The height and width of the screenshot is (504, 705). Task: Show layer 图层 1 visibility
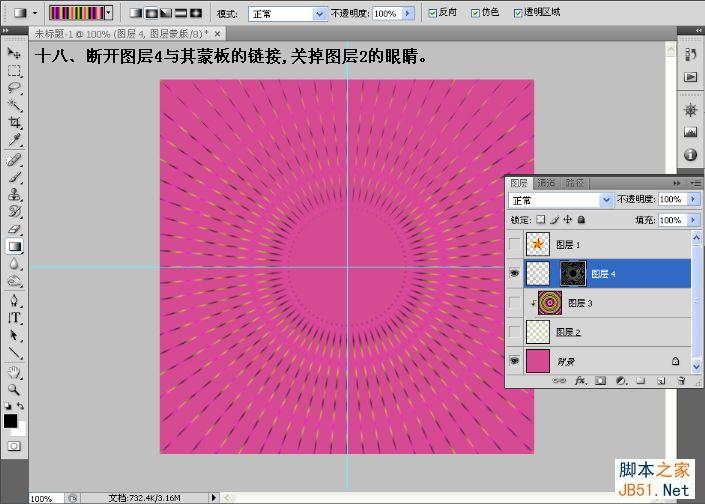[x=514, y=244]
